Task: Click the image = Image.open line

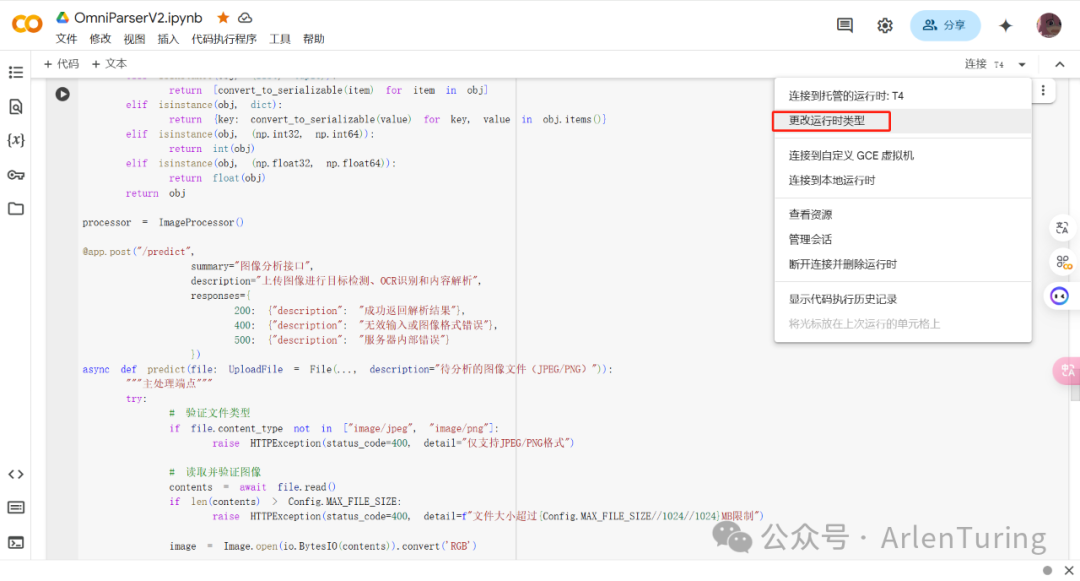Action: click(x=323, y=547)
